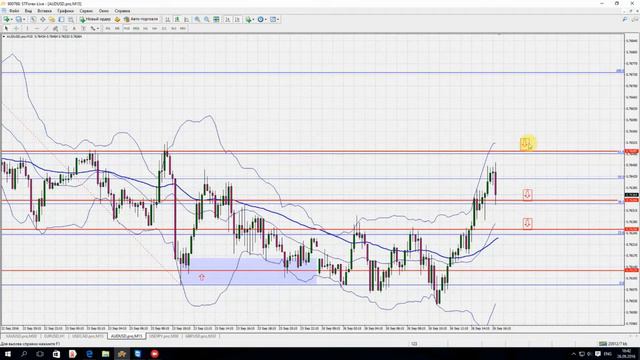Screen dimensions: 640x360
Task: Switch timeframe to H4
Action: point(155,28)
